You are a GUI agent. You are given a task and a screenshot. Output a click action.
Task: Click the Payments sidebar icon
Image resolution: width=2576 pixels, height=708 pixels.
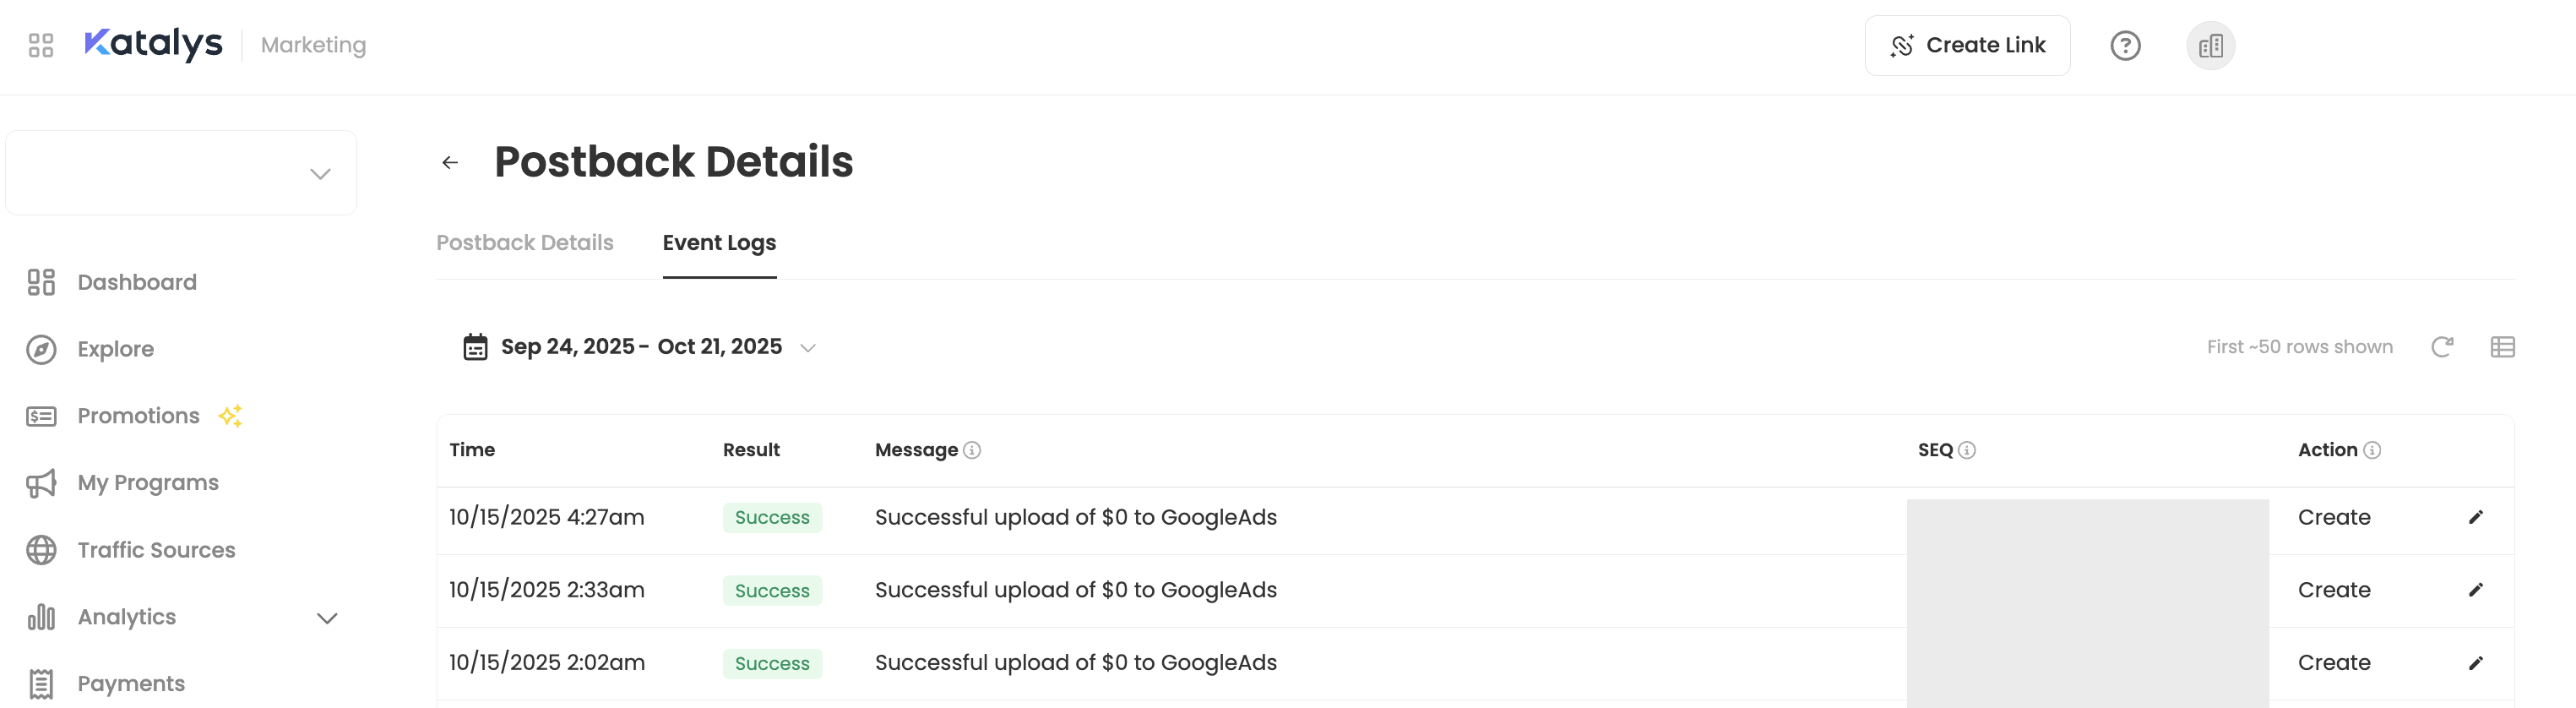click(x=41, y=684)
